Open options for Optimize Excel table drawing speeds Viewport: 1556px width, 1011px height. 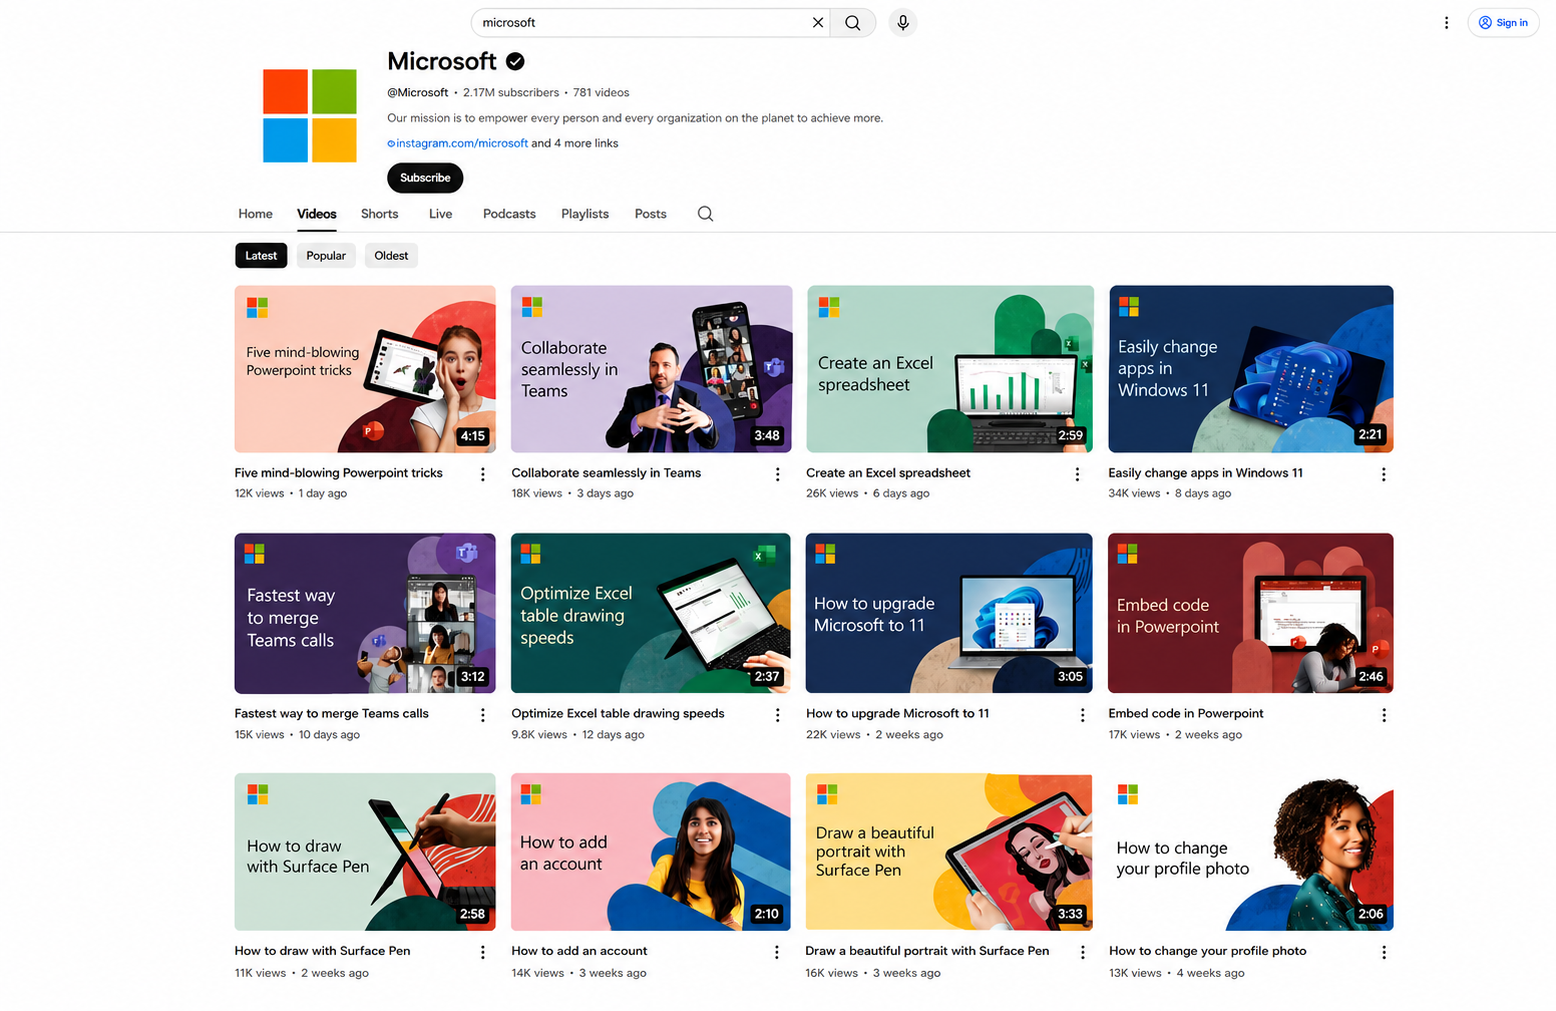[777, 715]
